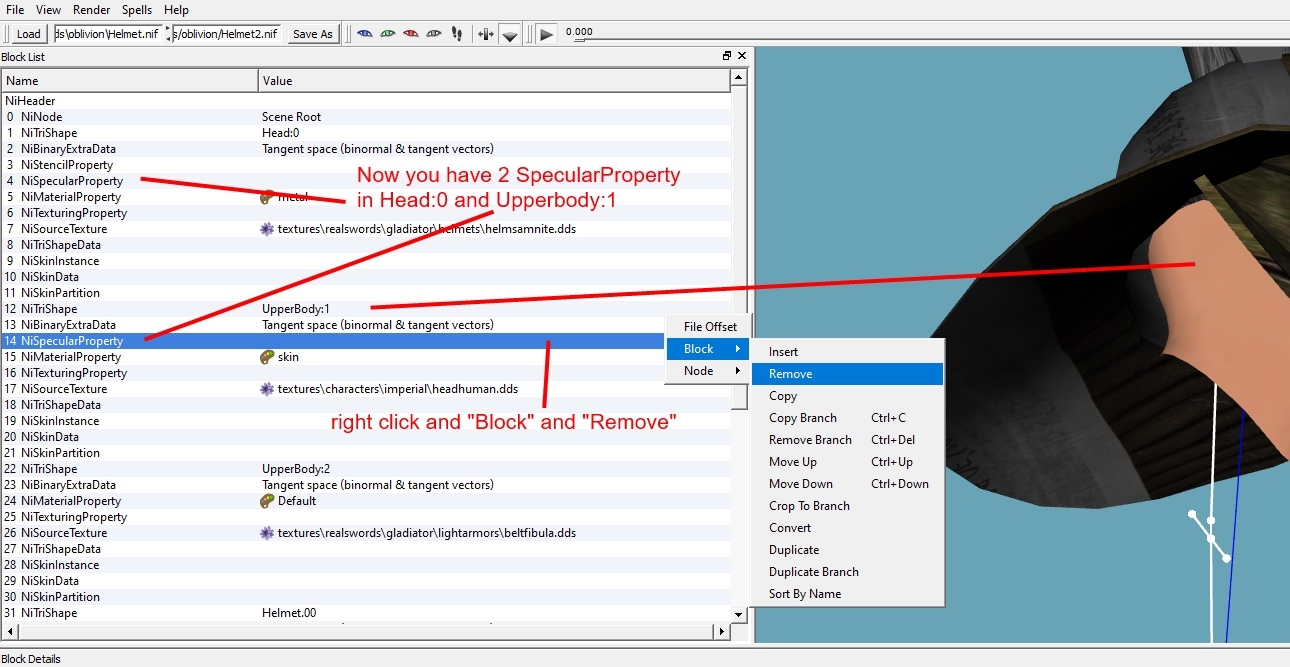1290x667 pixels.
Task: Choose Move Up in the submenu
Action: tap(847, 462)
